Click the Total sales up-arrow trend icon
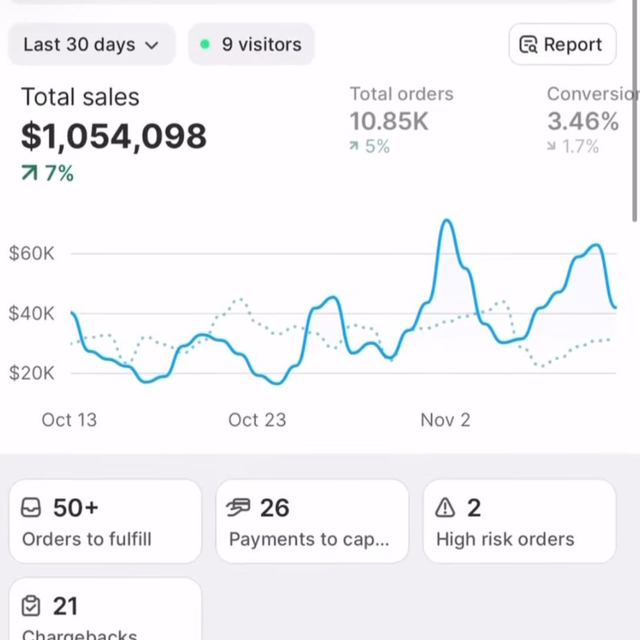This screenshot has width=640, height=640. click(x=30, y=174)
